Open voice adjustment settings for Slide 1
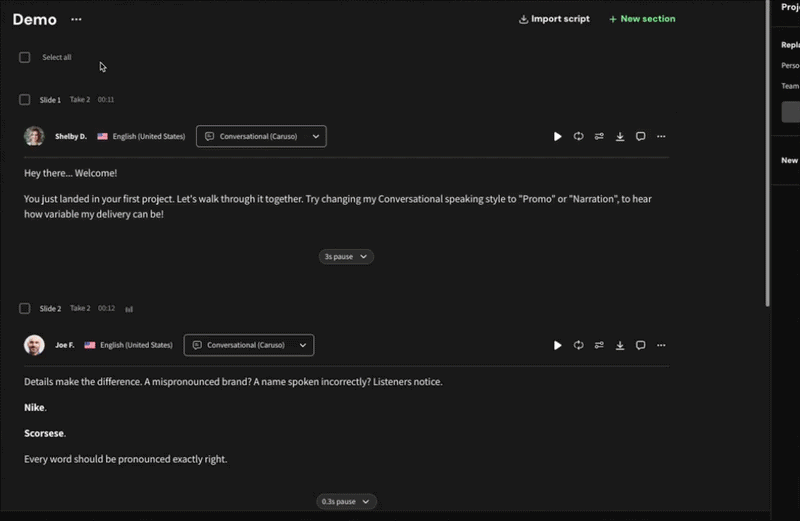800x521 pixels. 599,137
